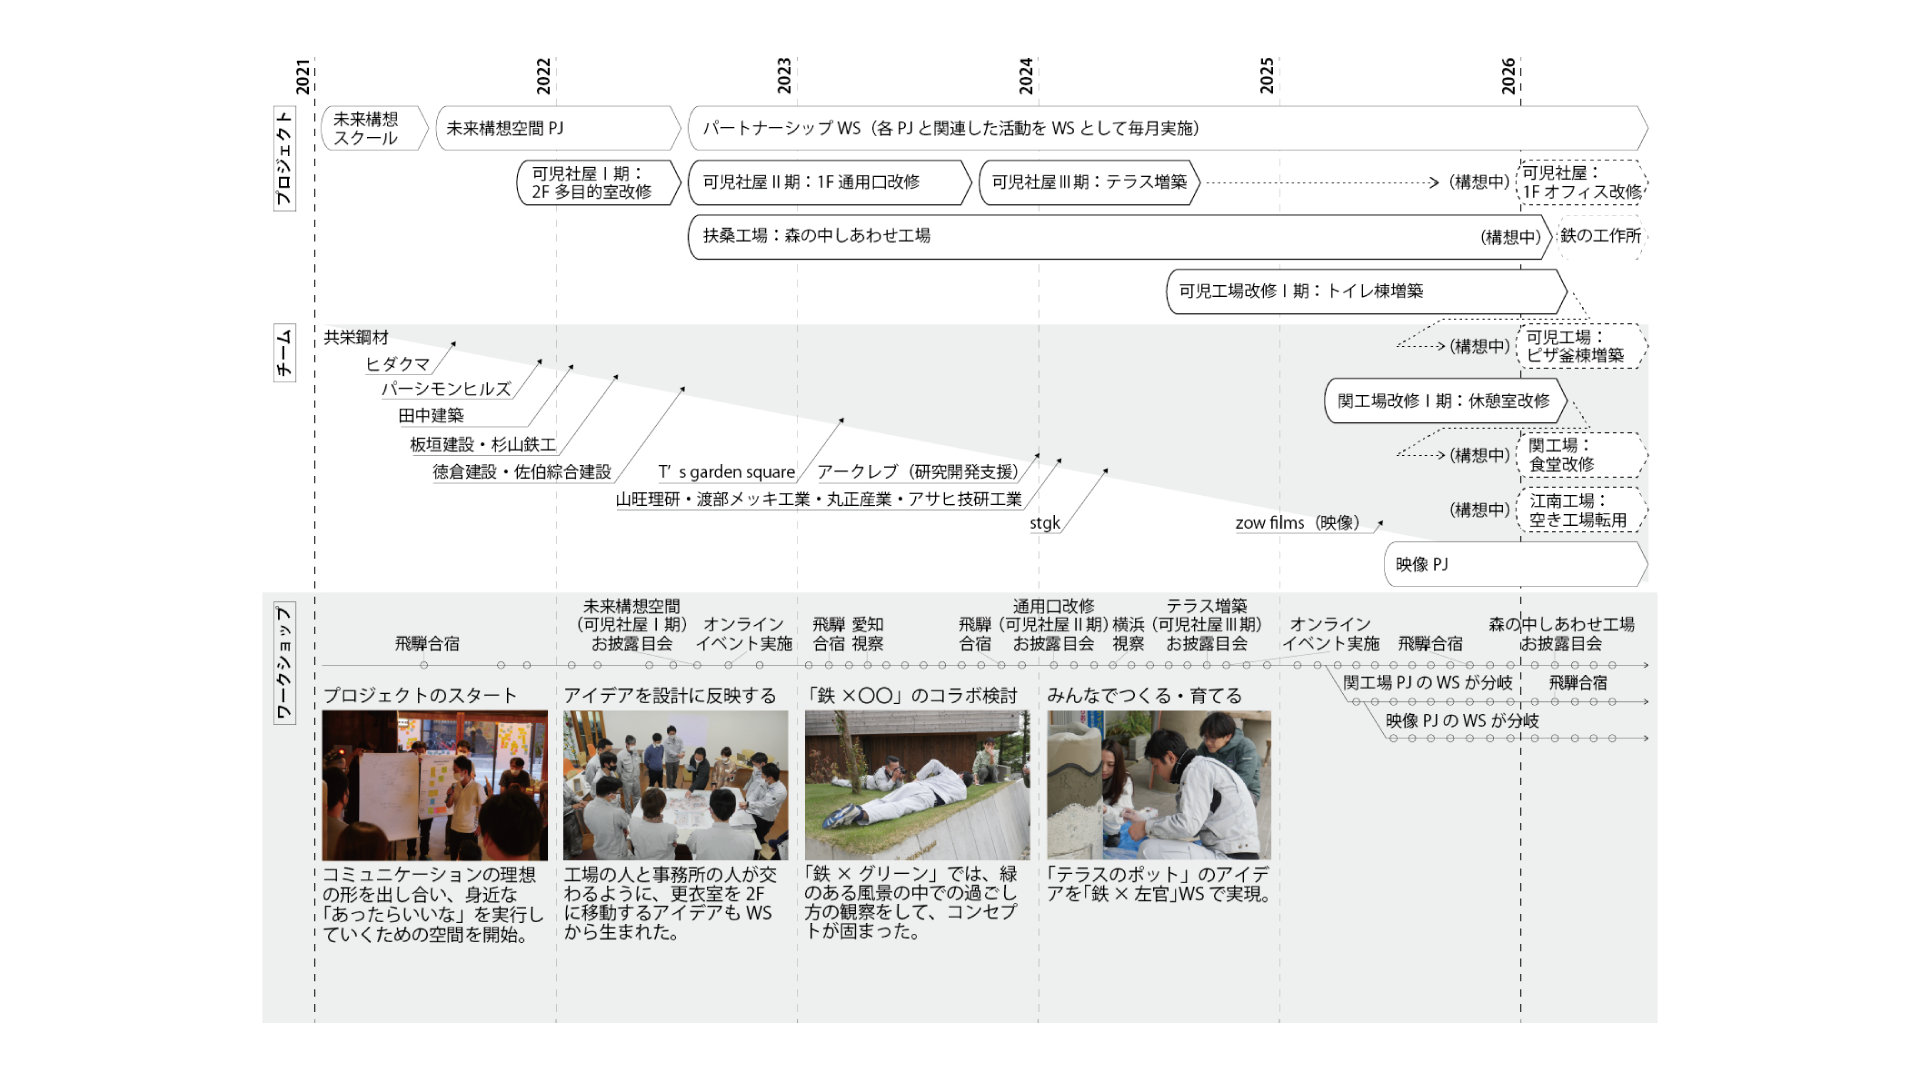1920x1080 pixels.
Task: Select the team entry zow films（映像）
Action: (1301, 523)
